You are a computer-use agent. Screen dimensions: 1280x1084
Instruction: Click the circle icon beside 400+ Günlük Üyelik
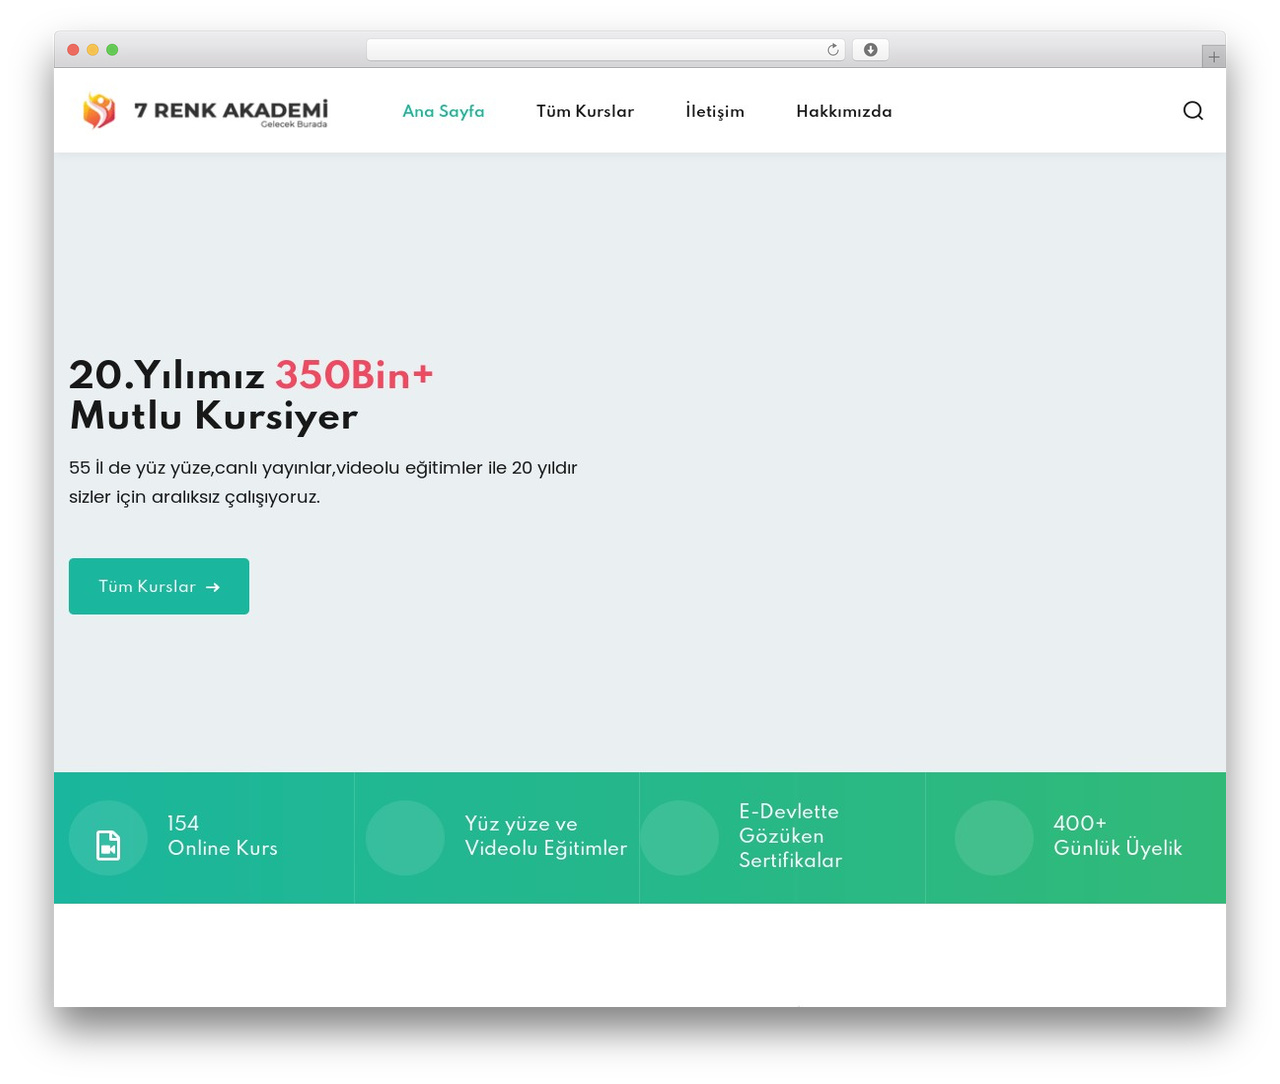click(x=994, y=838)
